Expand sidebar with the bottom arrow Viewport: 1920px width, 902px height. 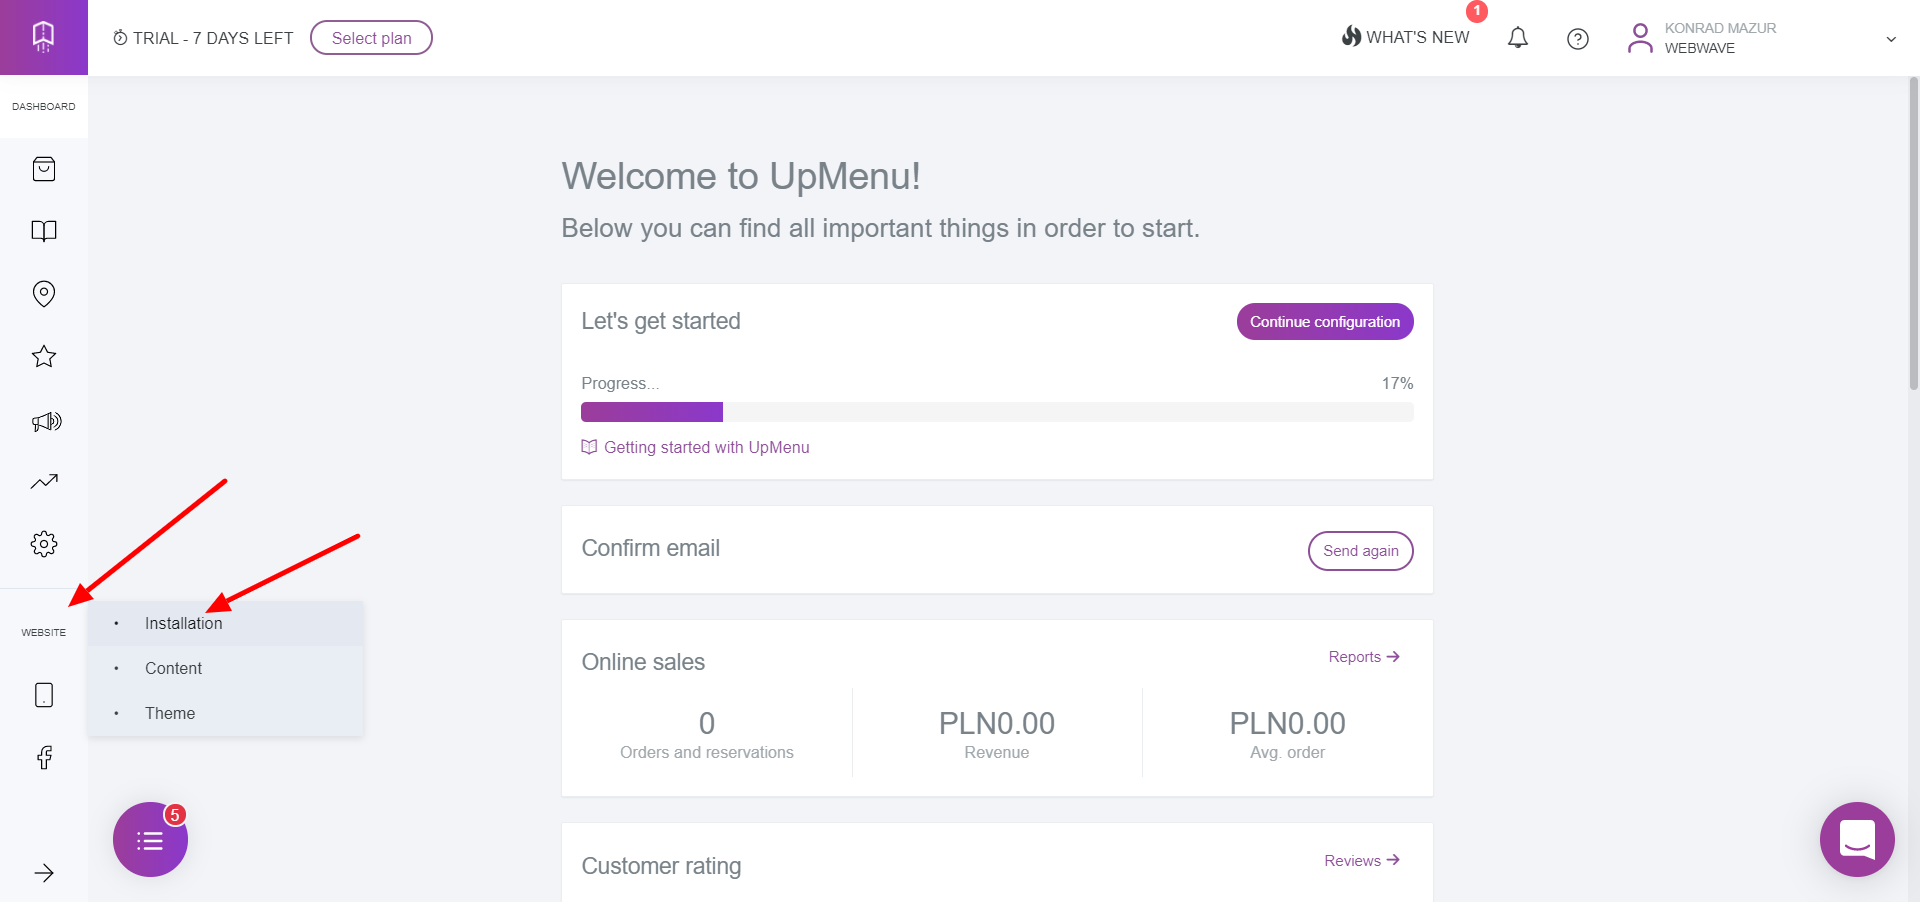(44, 873)
